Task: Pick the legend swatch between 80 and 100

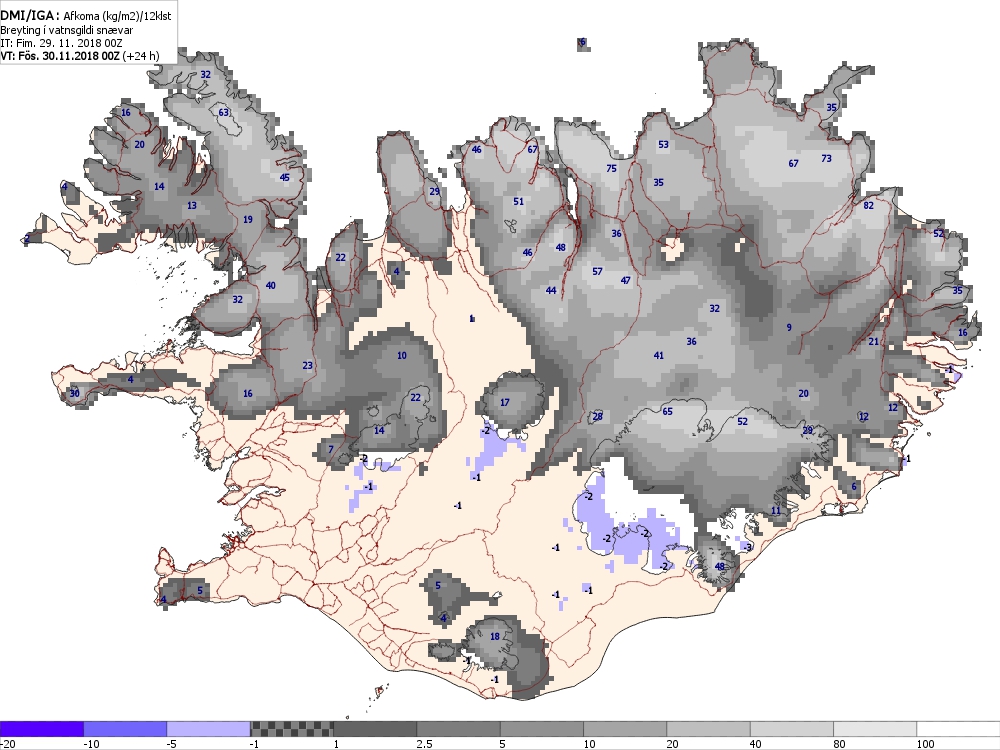Action: [x=875, y=729]
